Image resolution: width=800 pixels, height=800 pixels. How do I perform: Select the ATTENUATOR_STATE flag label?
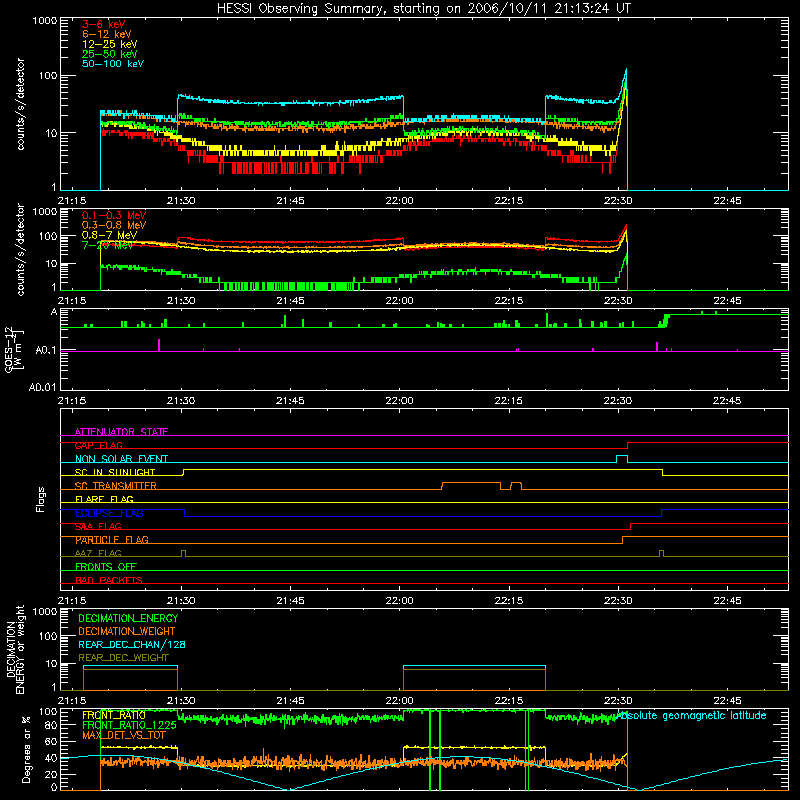point(121,432)
